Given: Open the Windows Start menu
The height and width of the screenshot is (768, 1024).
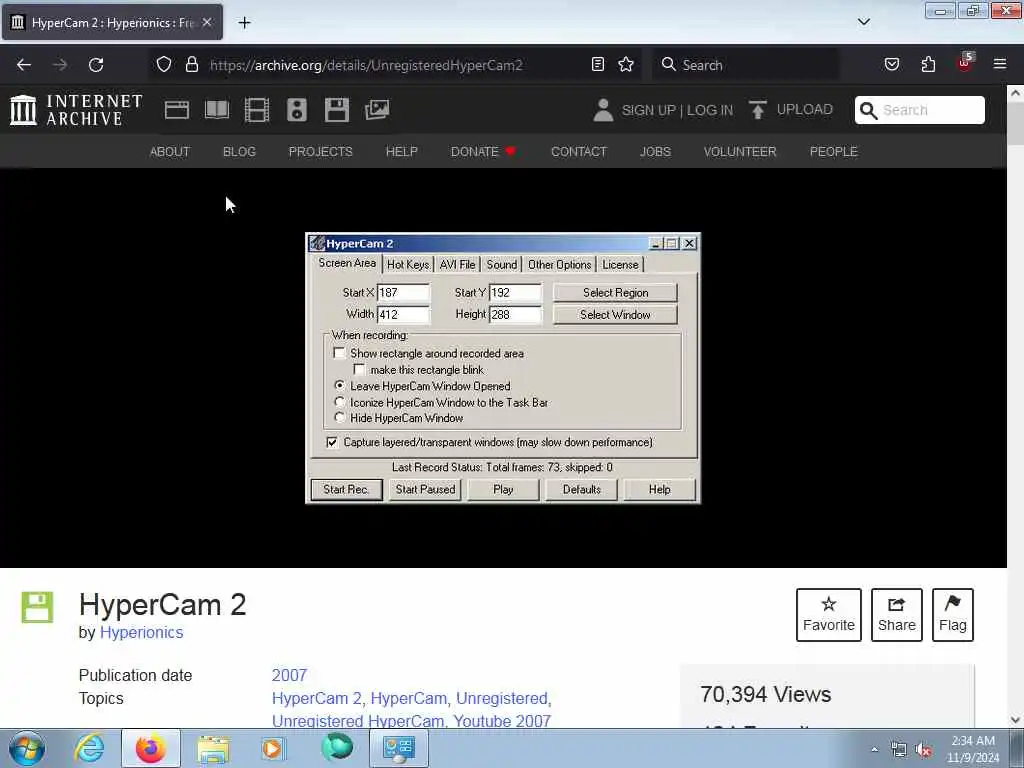Looking at the screenshot, I should [27, 748].
